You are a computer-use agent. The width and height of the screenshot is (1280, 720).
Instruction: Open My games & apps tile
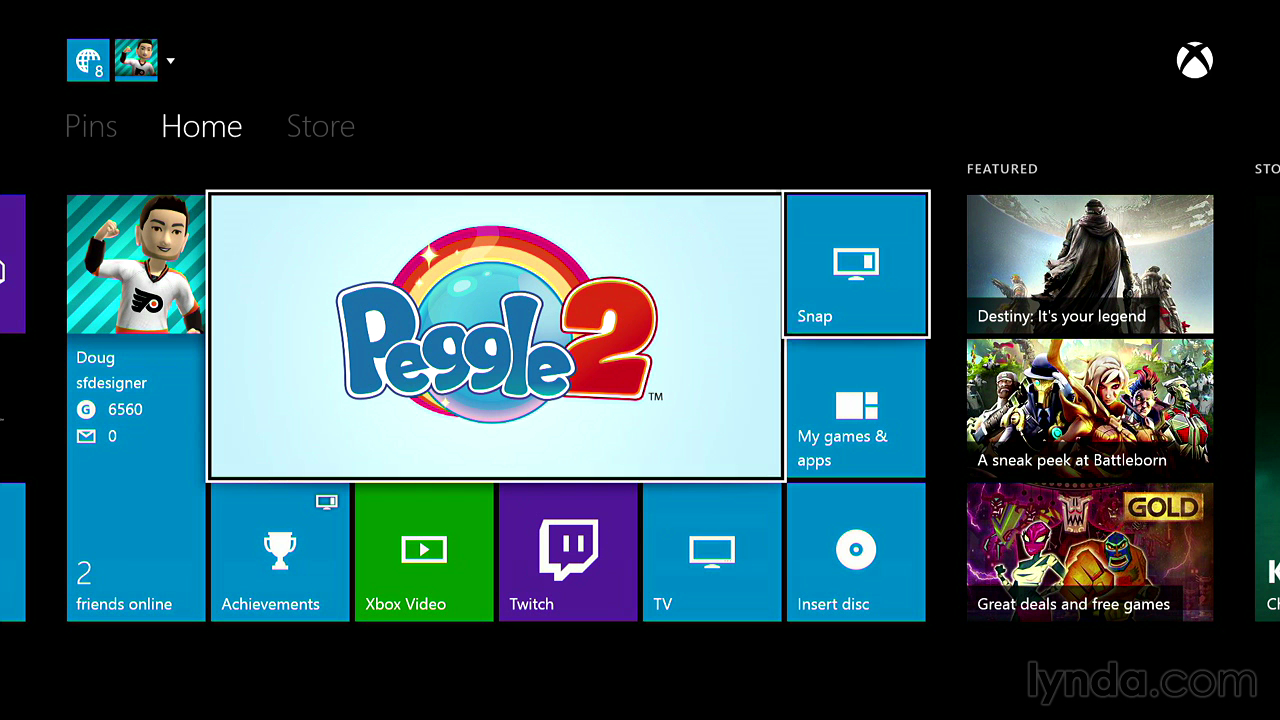856,408
